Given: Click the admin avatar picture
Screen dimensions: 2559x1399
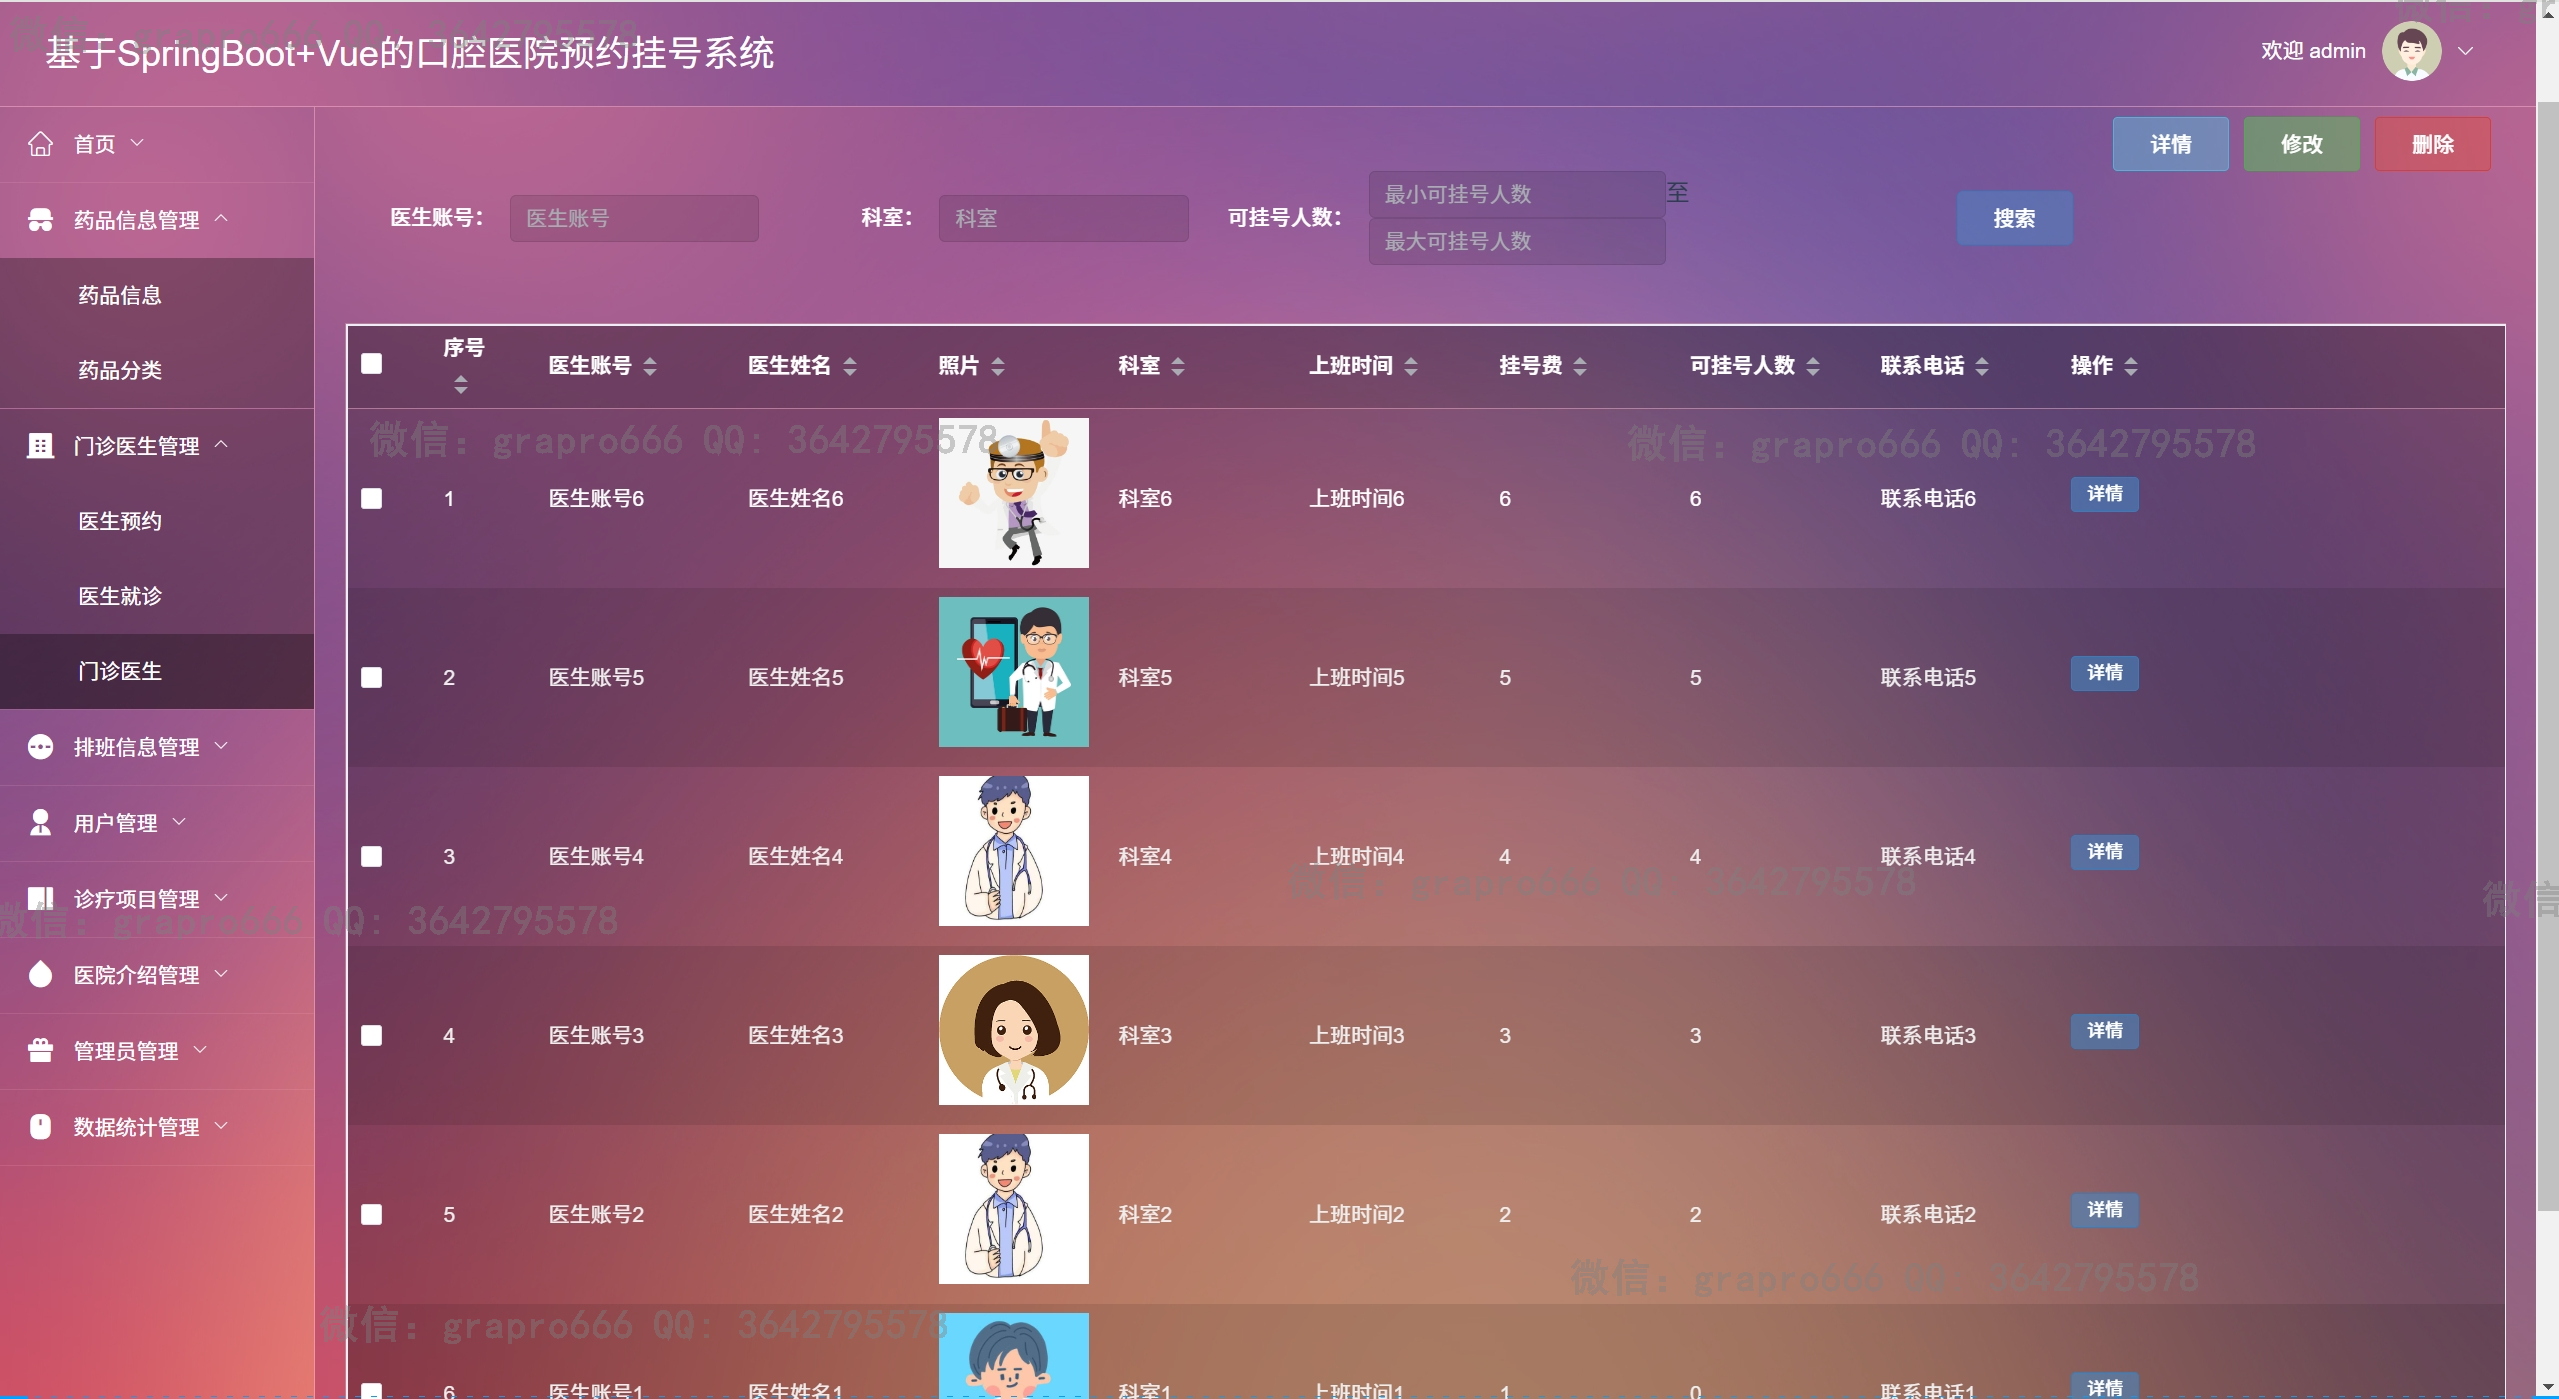Looking at the screenshot, I should tap(2410, 51).
